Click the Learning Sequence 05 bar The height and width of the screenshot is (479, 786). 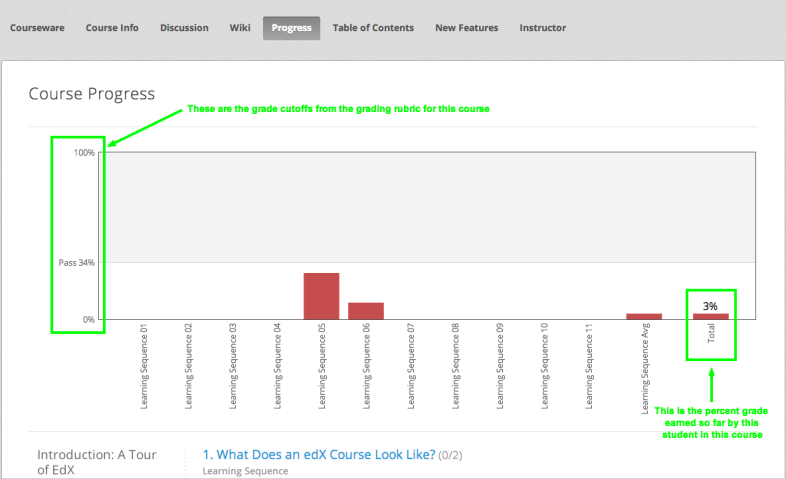point(322,296)
